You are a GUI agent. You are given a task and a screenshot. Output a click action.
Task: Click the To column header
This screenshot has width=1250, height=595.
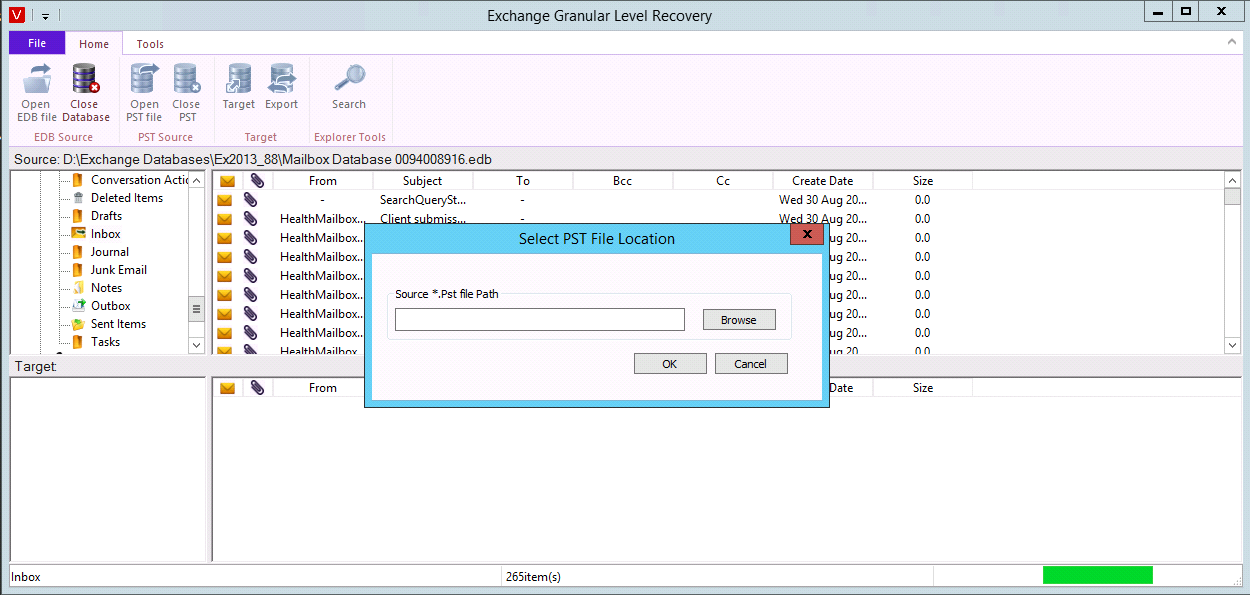(x=523, y=181)
